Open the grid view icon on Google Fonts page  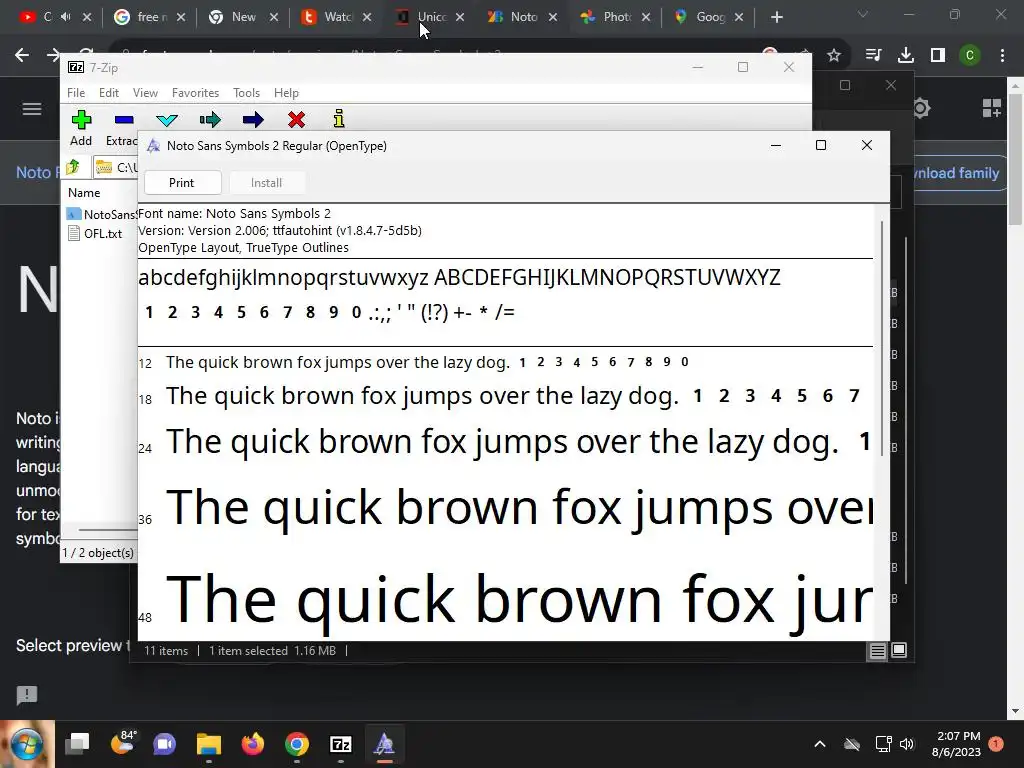(x=991, y=108)
